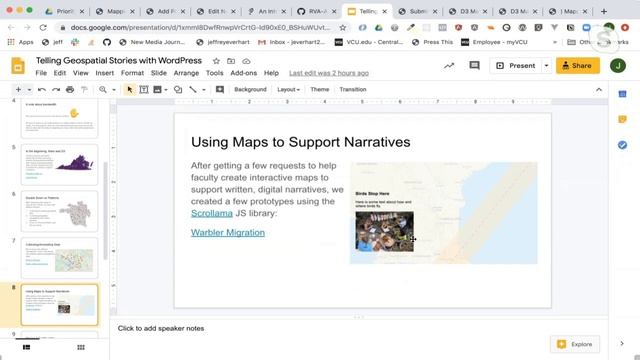Bookmark this page with the star icon
Viewport: 640px width, 360px height.
click(x=343, y=28)
